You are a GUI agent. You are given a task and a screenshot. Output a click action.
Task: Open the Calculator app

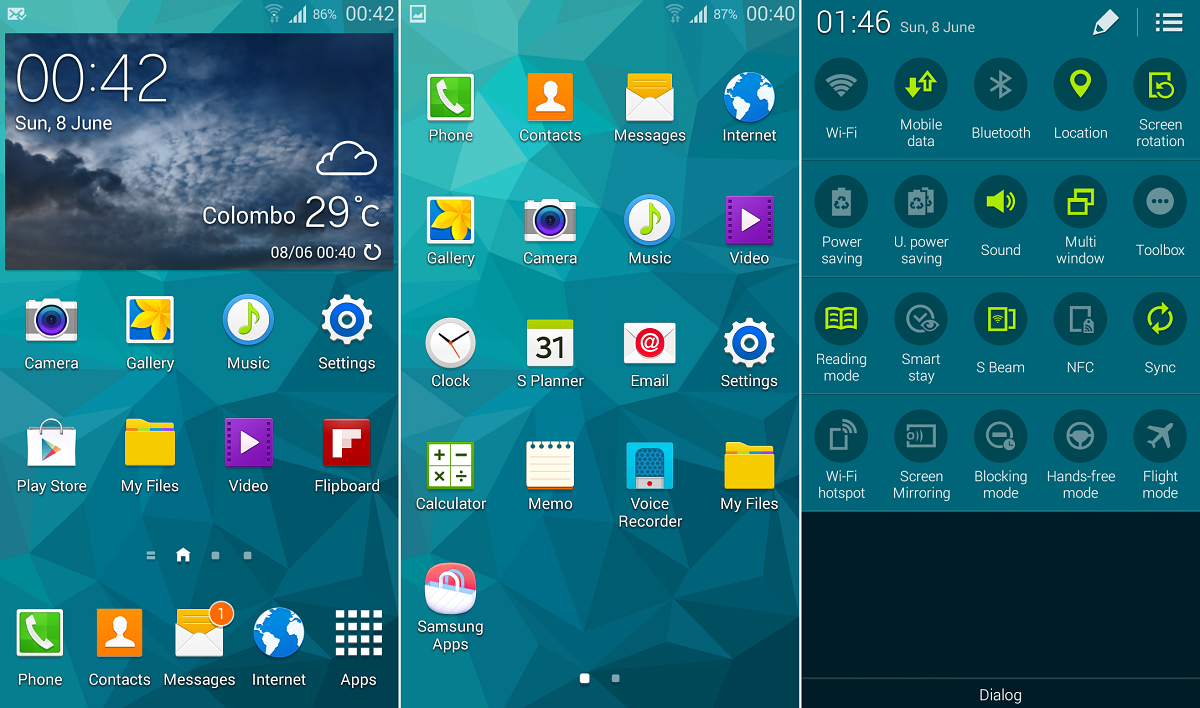[x=450, y=465]
